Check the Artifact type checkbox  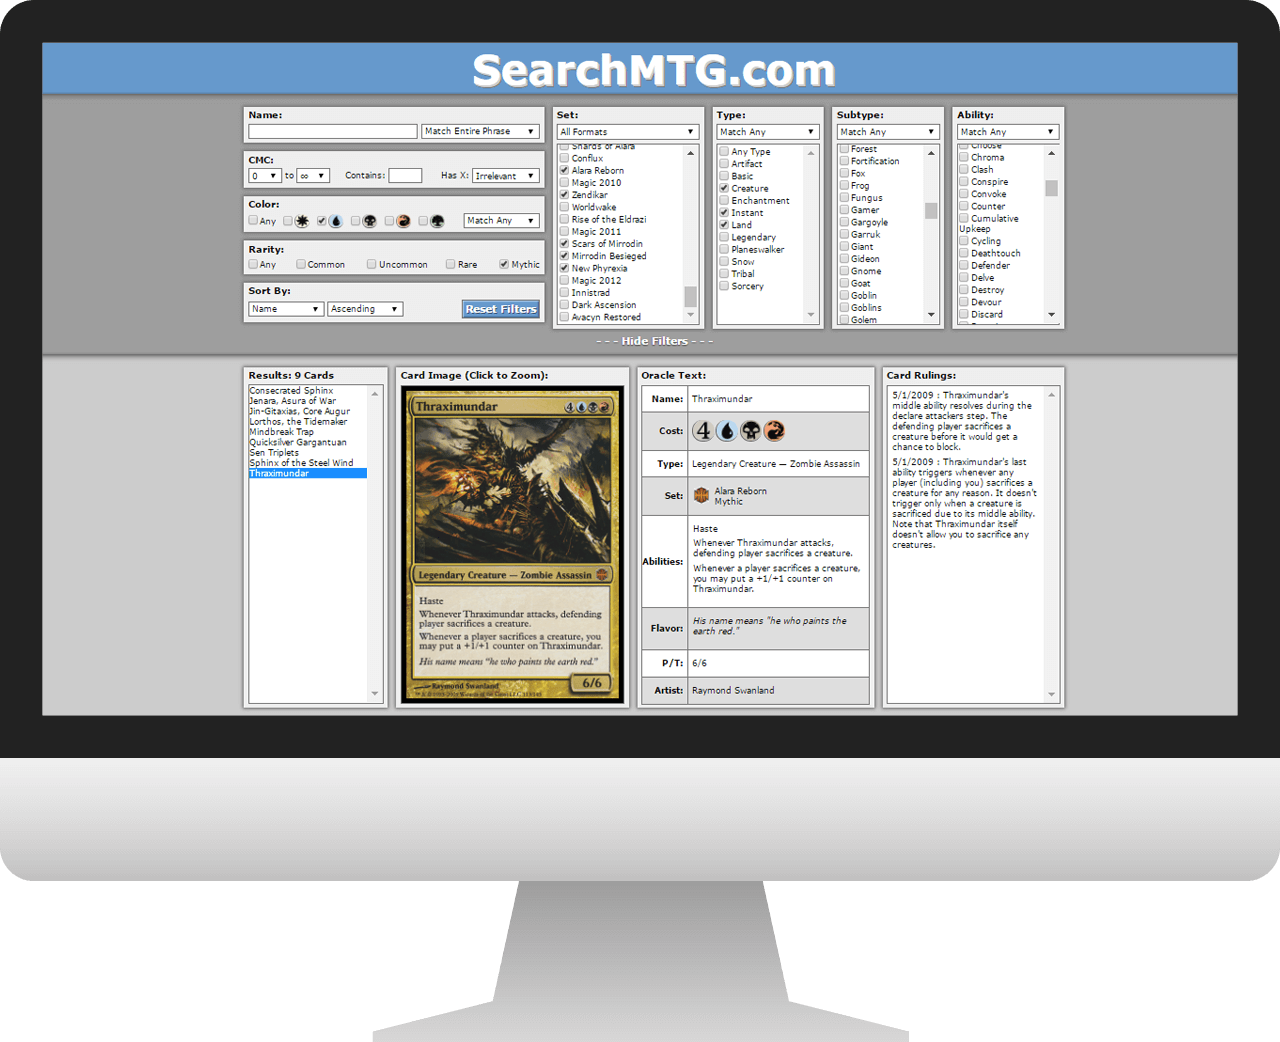(x=724, y=163)
